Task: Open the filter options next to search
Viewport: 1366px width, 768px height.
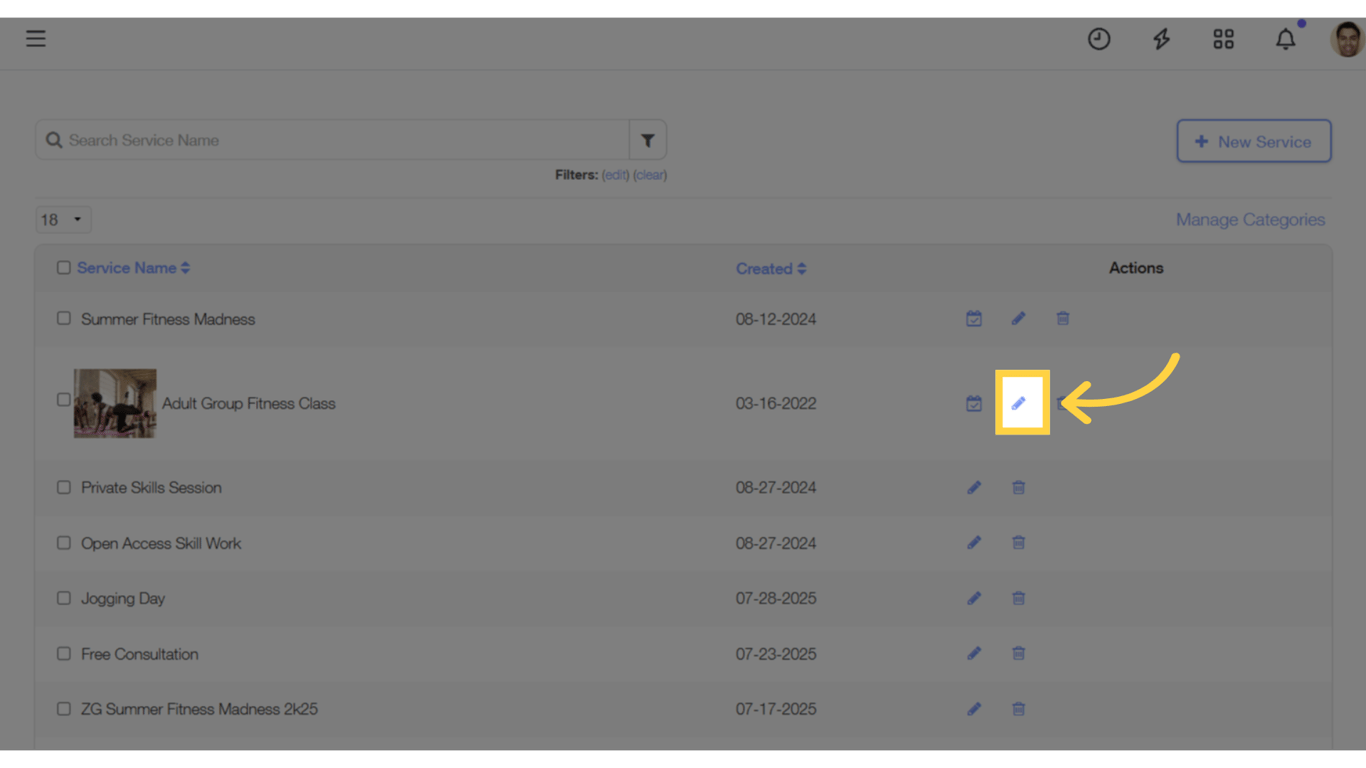Action: click(x=647, y=139)
